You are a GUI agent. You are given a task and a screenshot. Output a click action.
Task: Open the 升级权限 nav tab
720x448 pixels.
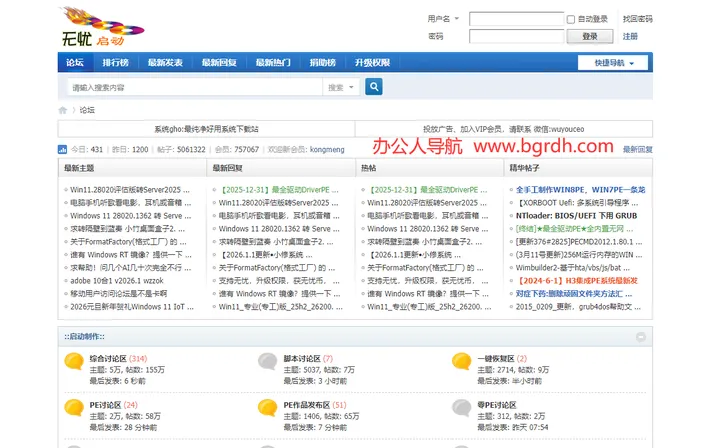[x=372, y=62]
